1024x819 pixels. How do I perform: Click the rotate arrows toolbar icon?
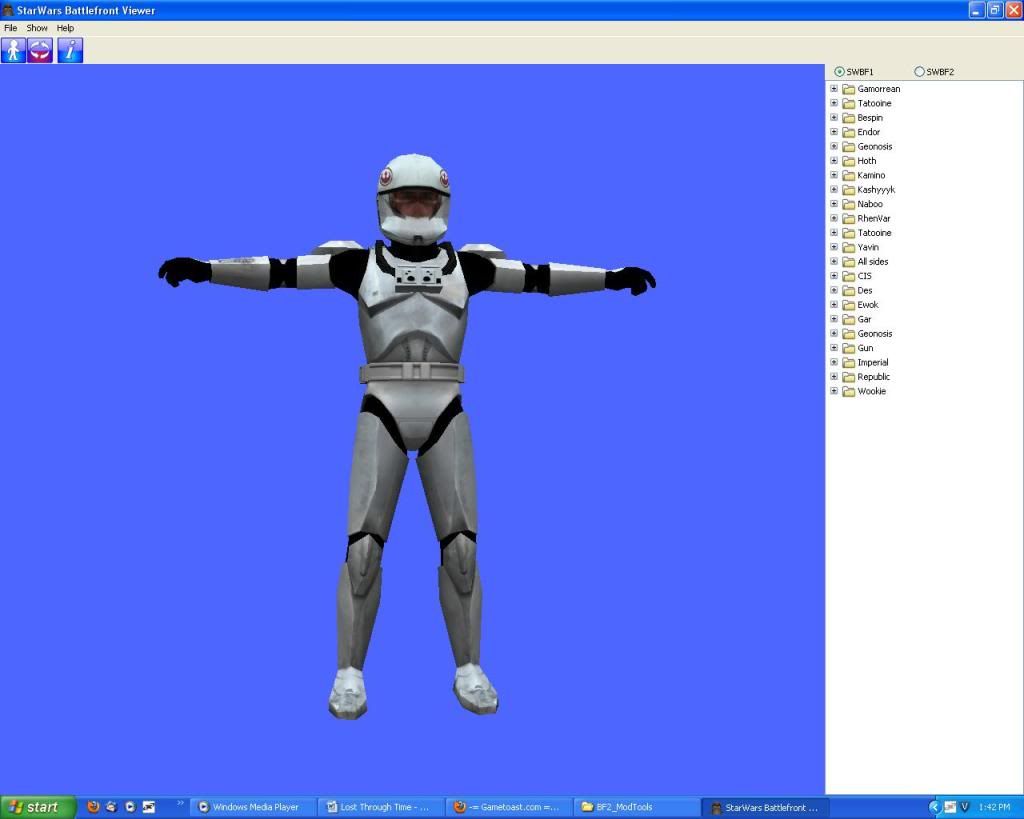click(40, 50)
